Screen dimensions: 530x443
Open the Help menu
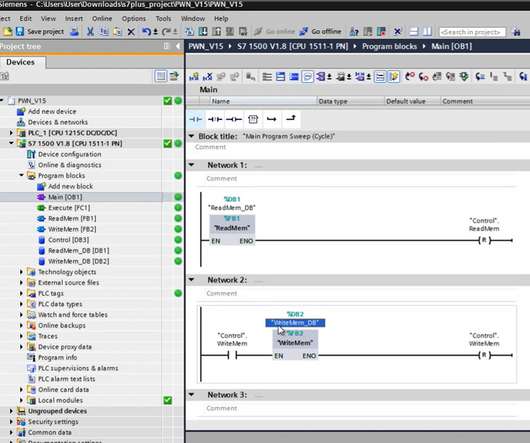pyautogui.click(x=221, y=19)
